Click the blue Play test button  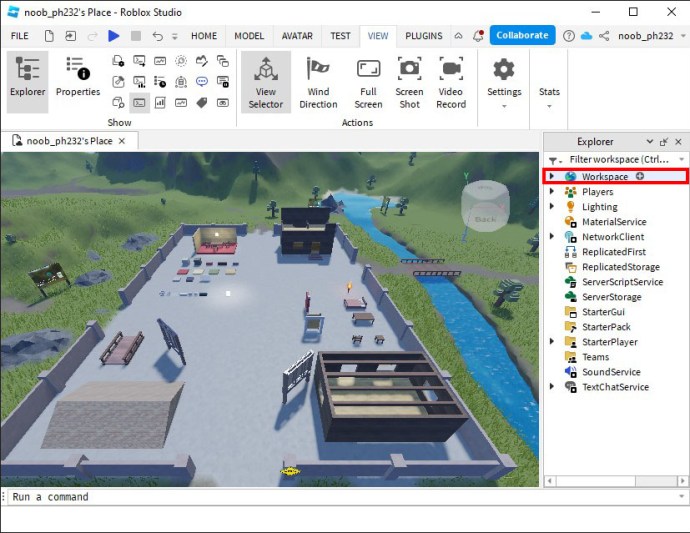click(113, 36)
